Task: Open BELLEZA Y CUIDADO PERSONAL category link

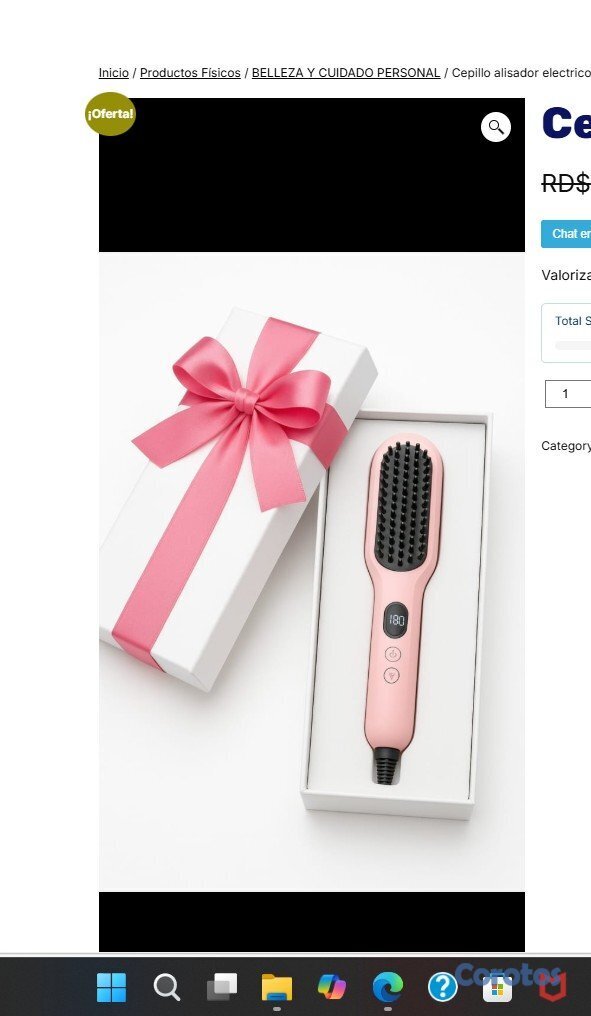Action: 346,73
